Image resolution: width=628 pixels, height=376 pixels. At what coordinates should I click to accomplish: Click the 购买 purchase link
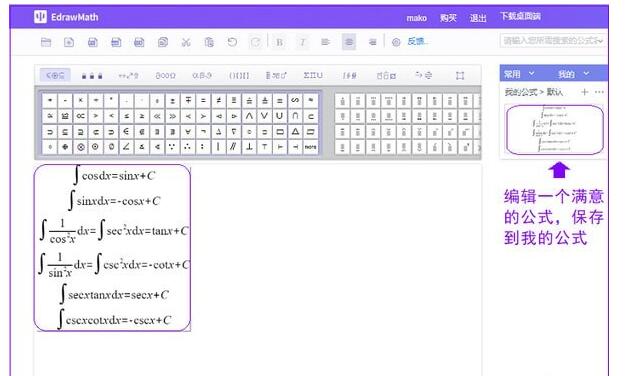tap(448, 18)
